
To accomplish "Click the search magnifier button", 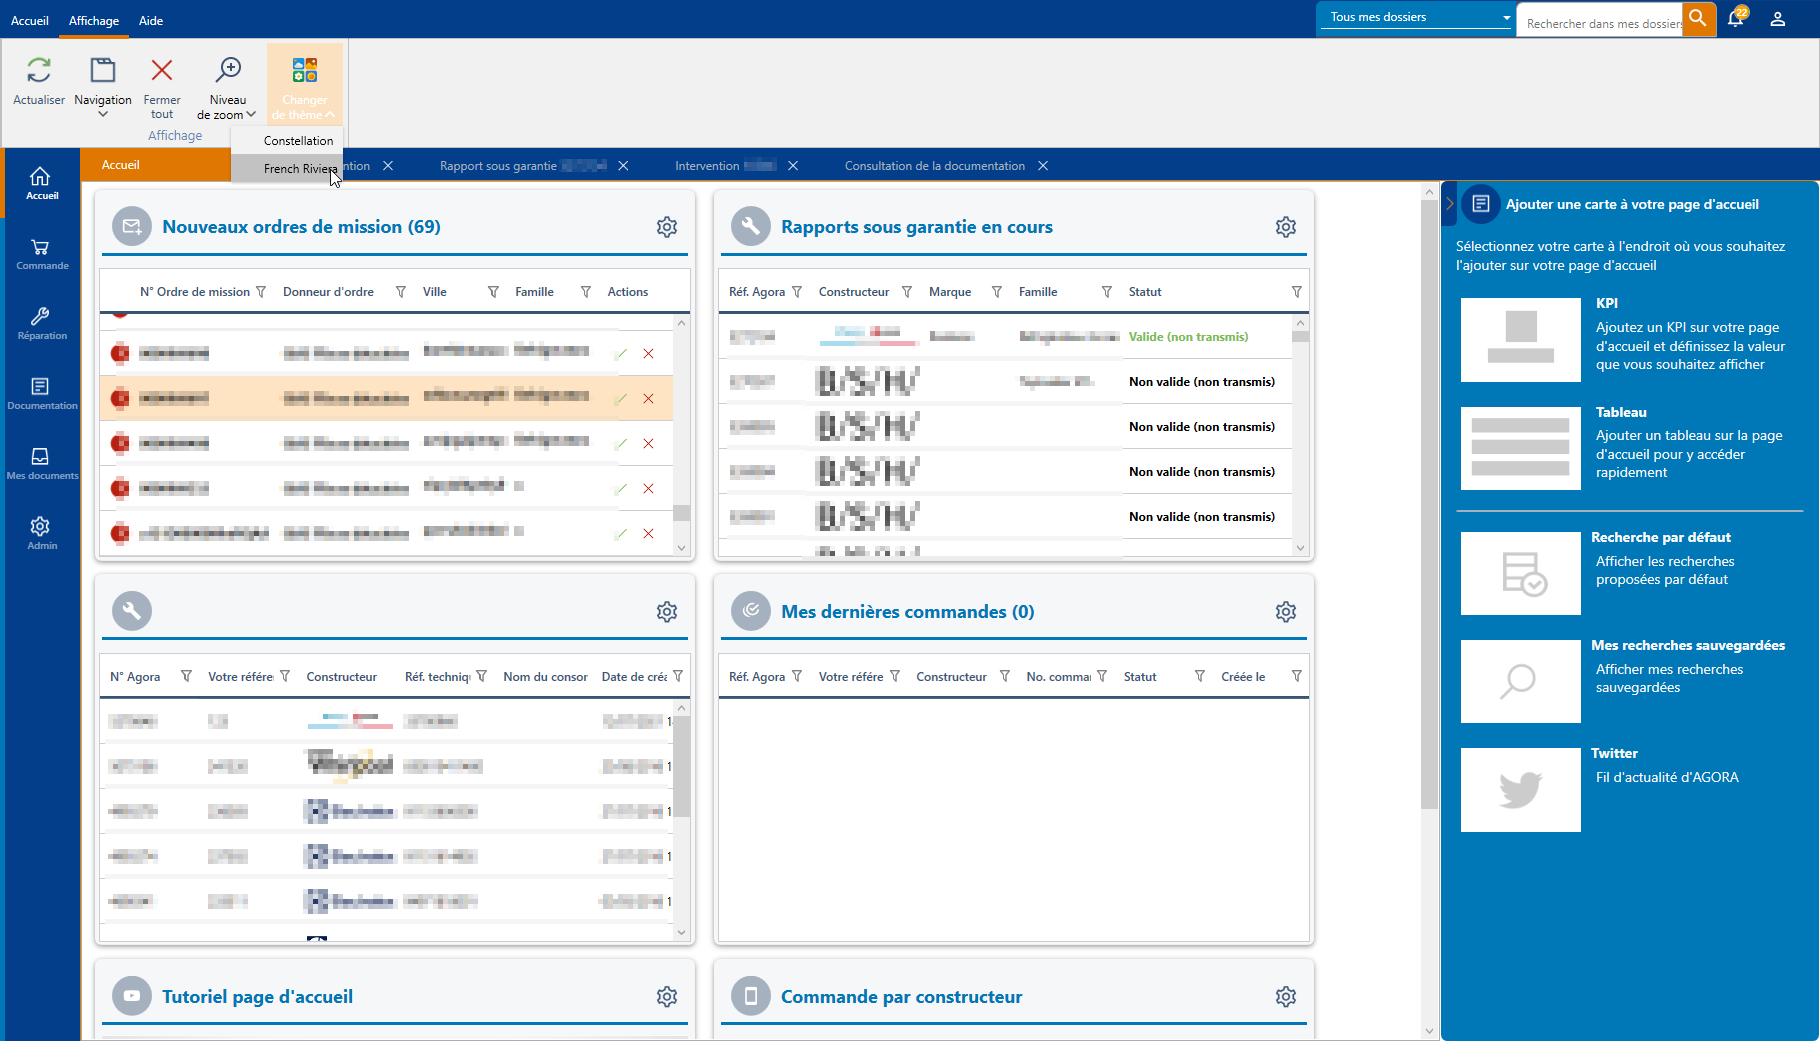I will [x=1698, y=19].
